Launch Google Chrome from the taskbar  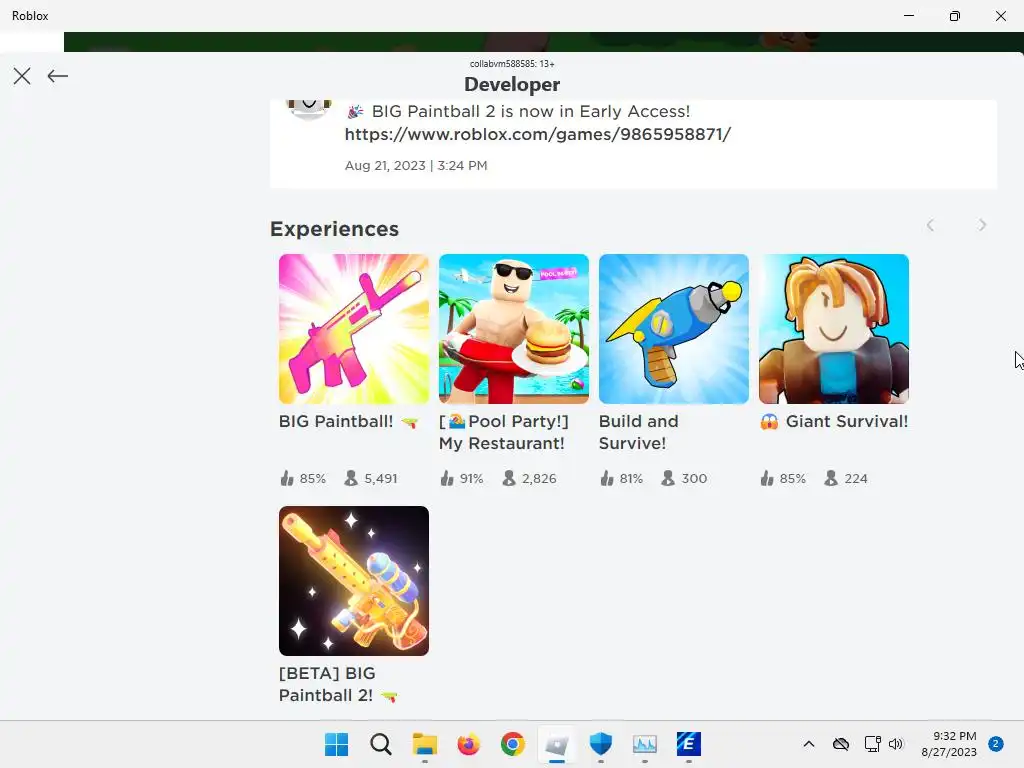513,744
